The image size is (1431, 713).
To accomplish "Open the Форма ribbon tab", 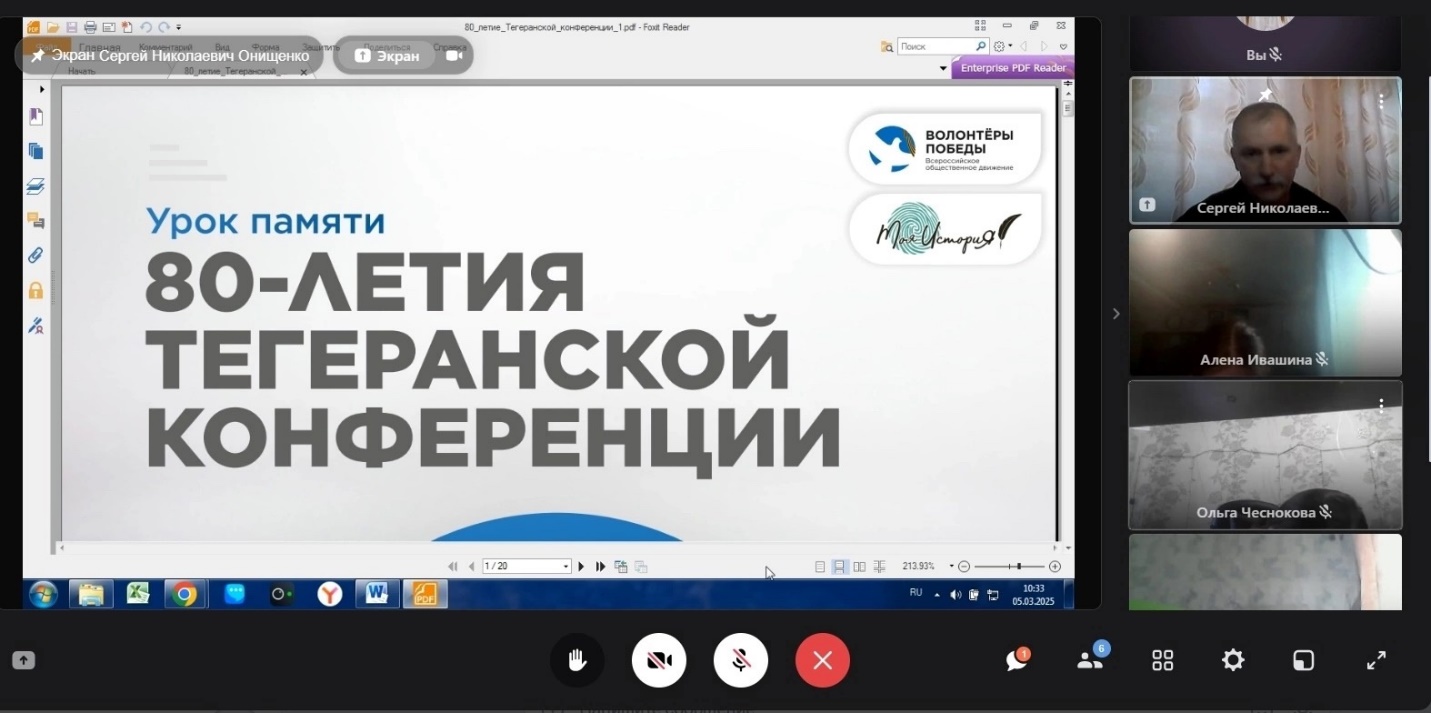I will [266, 47].
